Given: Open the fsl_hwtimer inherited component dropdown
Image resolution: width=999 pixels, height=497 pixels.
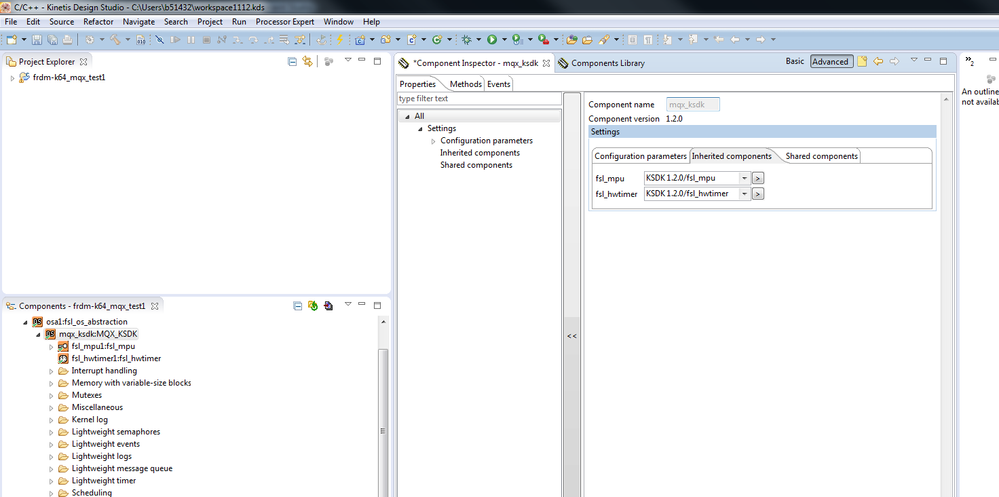Looking at the screenshot, I should pyautogui.click(x=744, y=194).
